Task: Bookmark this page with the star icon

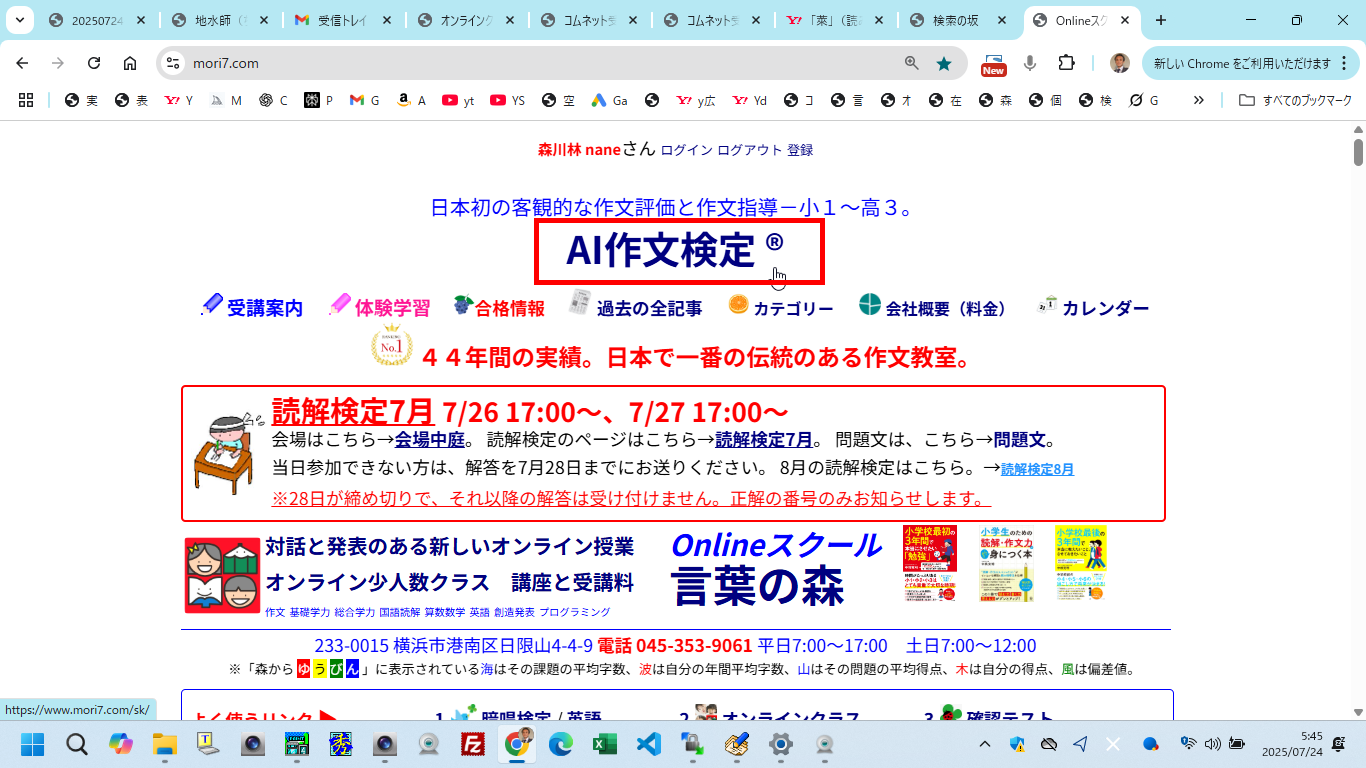Action: coord(944,63)
